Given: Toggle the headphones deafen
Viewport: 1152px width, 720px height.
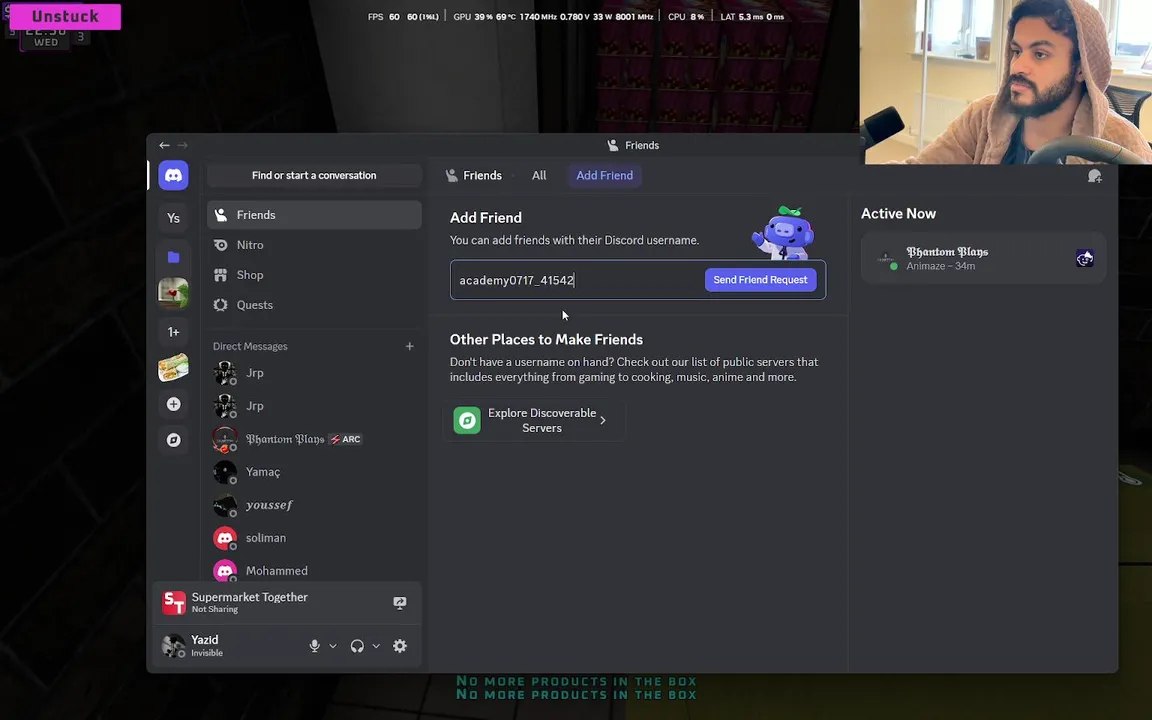Looking at the screenshot, I should (357, 646).
